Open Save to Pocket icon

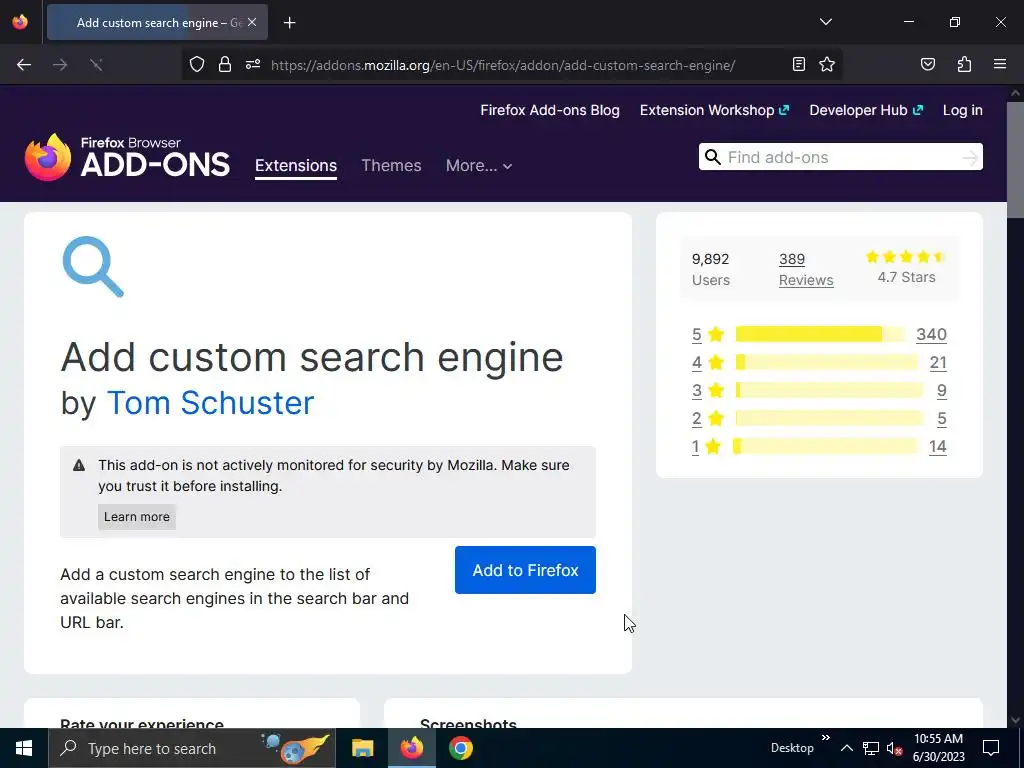click(x=927, y=64)
